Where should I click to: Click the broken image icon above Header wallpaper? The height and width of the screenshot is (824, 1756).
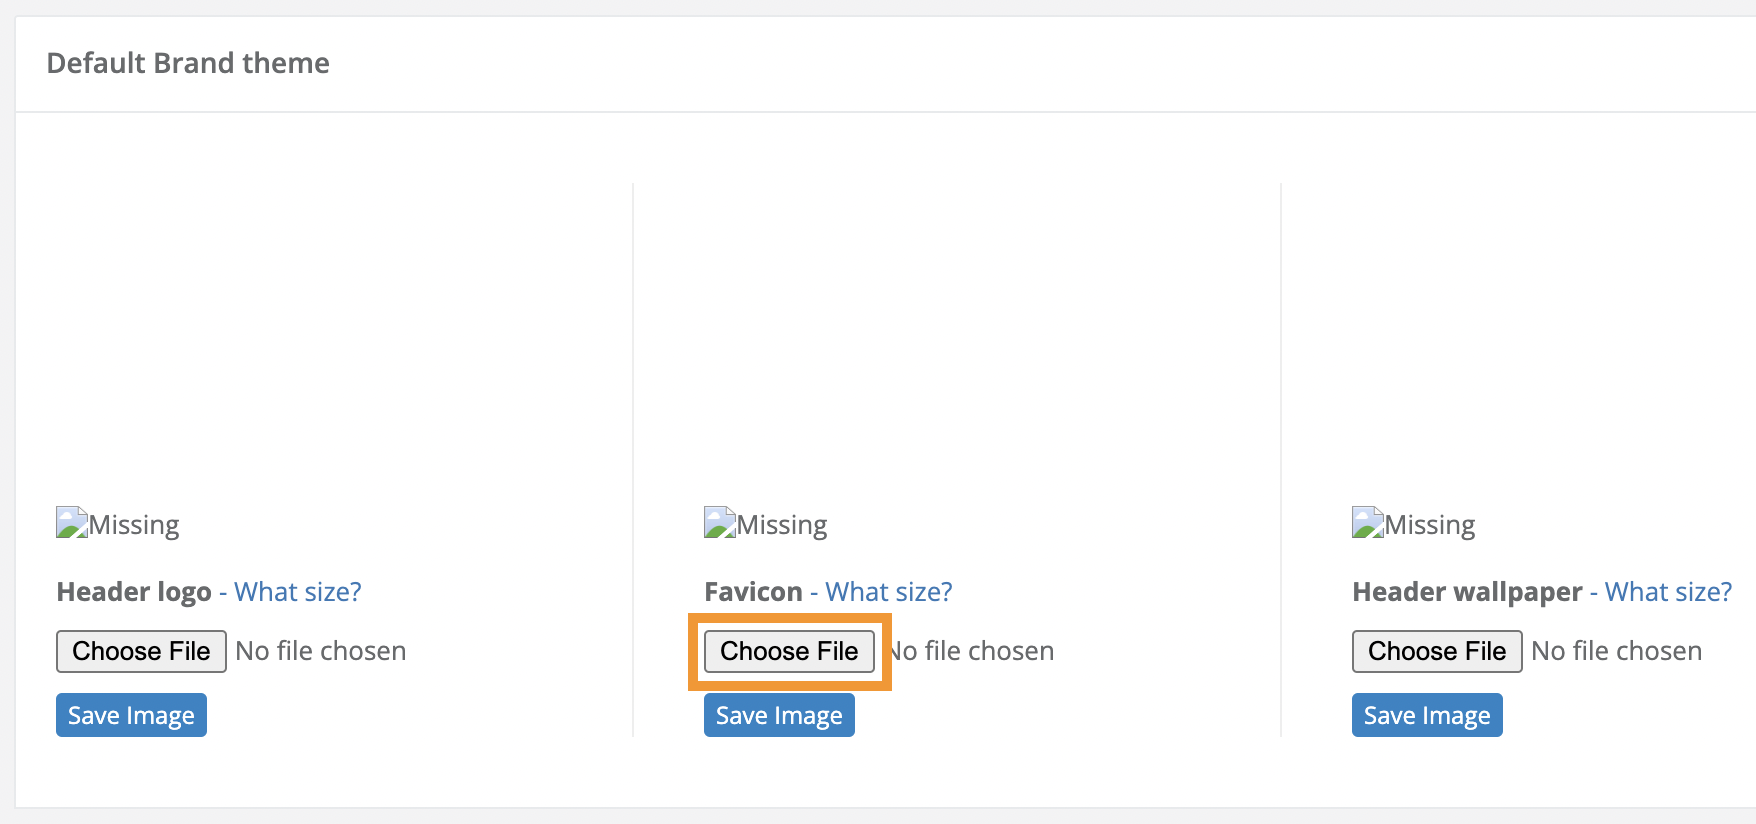click(x=1368, y=523)
